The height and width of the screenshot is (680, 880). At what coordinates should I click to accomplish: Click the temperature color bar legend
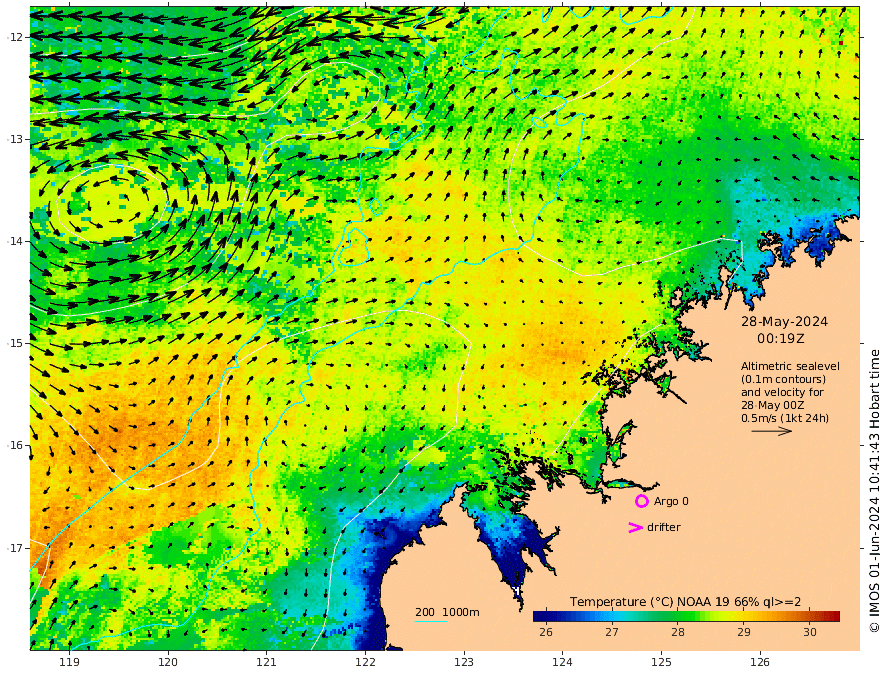pyautogui.click(x=686, y=617)
